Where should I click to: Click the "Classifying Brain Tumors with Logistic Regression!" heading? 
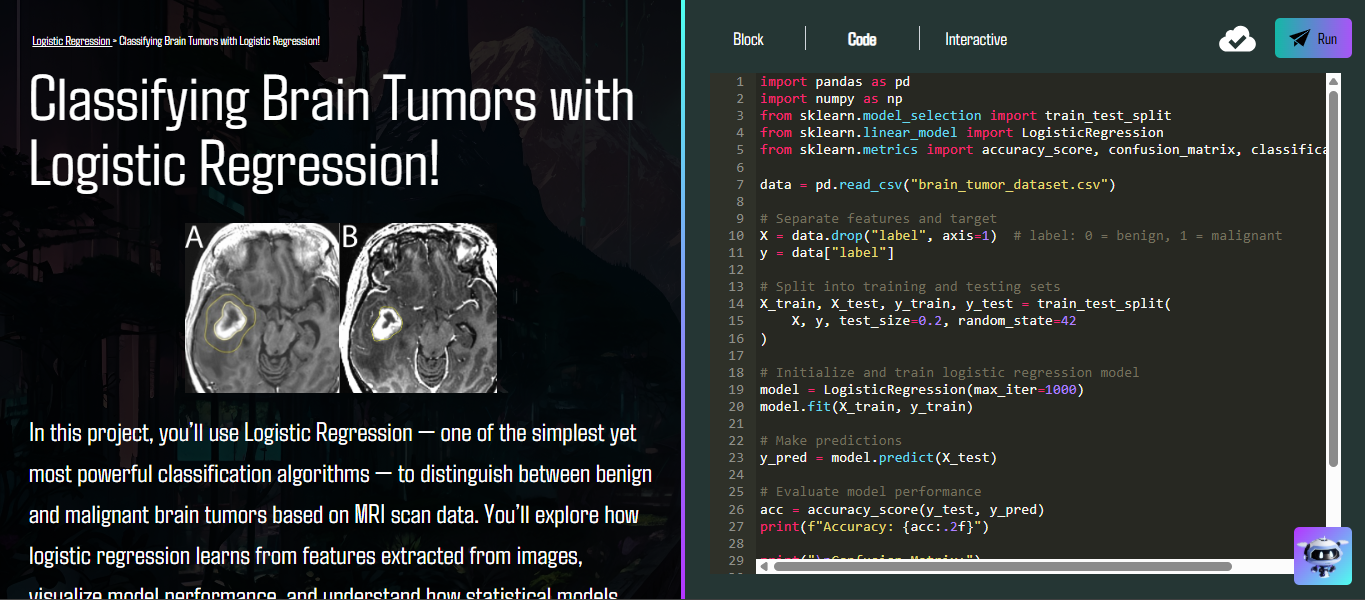[332, 131]
